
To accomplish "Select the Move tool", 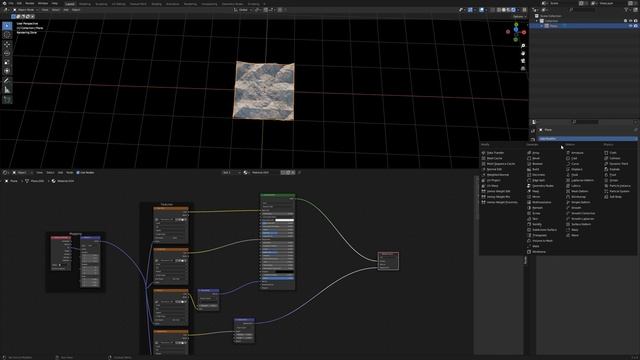I will pos(7,44).
